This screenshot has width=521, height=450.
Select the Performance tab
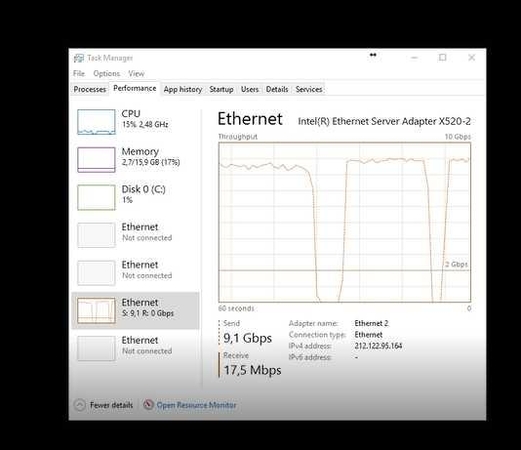pyautogui.click(x=135, y=88)
